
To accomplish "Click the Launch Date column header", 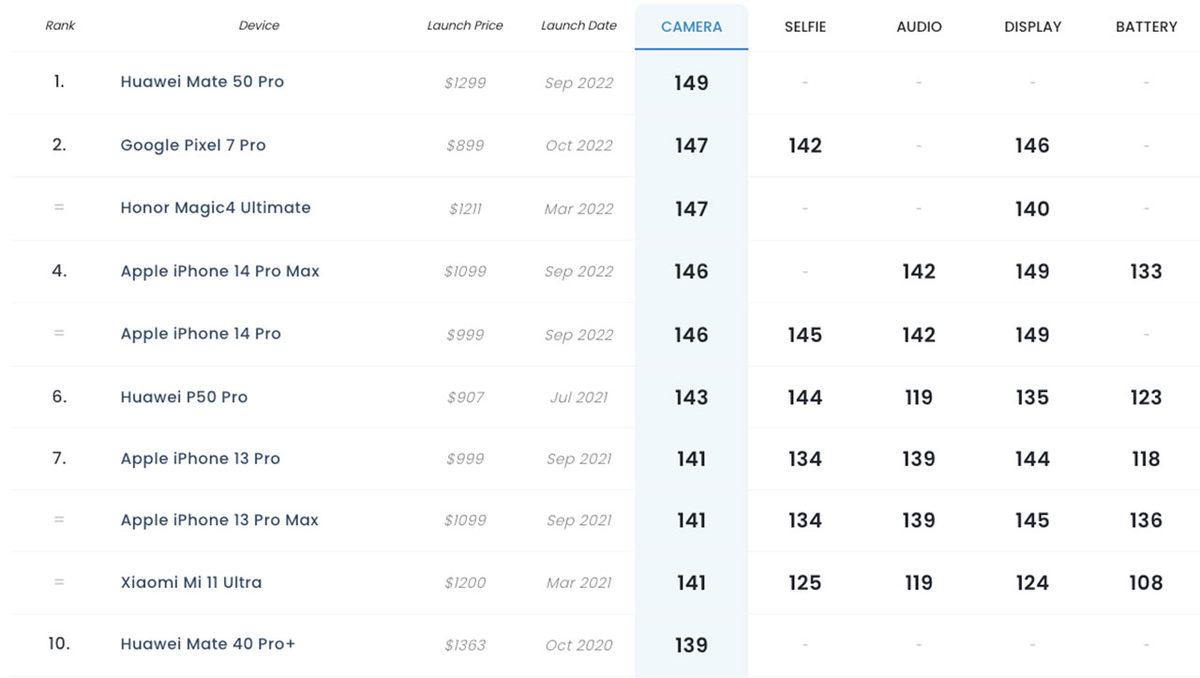I will [x=579, y=26].
